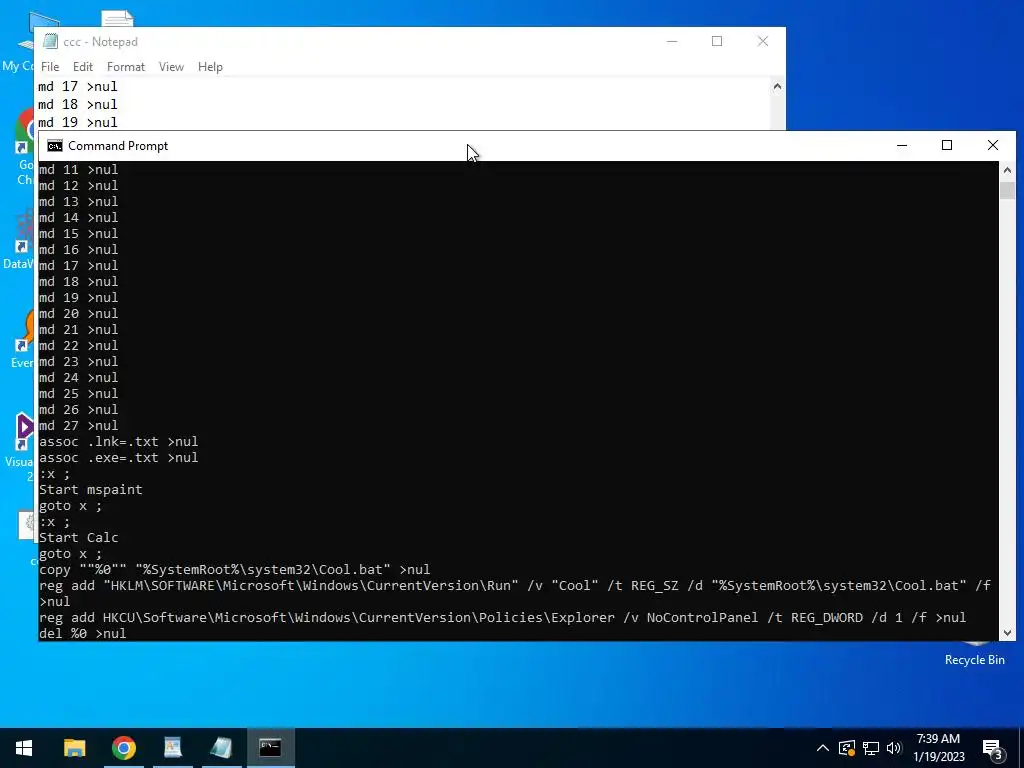Click the Notepad document icon in title bar
This screenshot has height=768, width=1024.
(50, 41)
